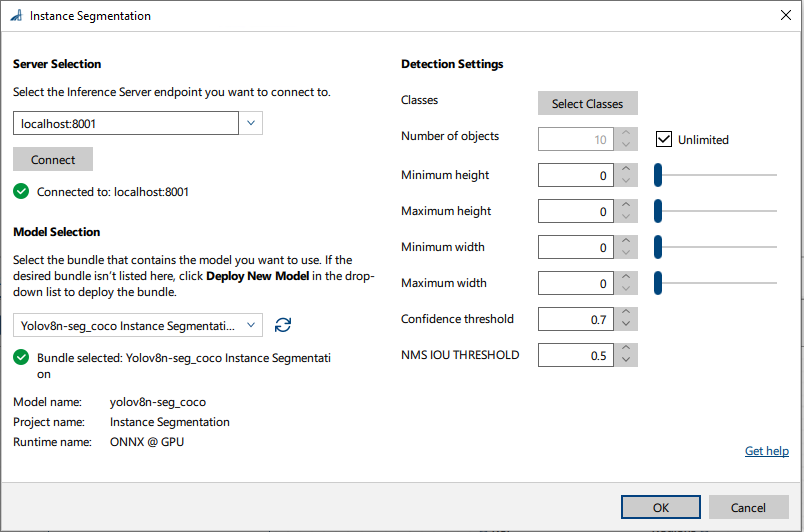
Task: Decrease Minimum width with down arrow
Action: 626,252
